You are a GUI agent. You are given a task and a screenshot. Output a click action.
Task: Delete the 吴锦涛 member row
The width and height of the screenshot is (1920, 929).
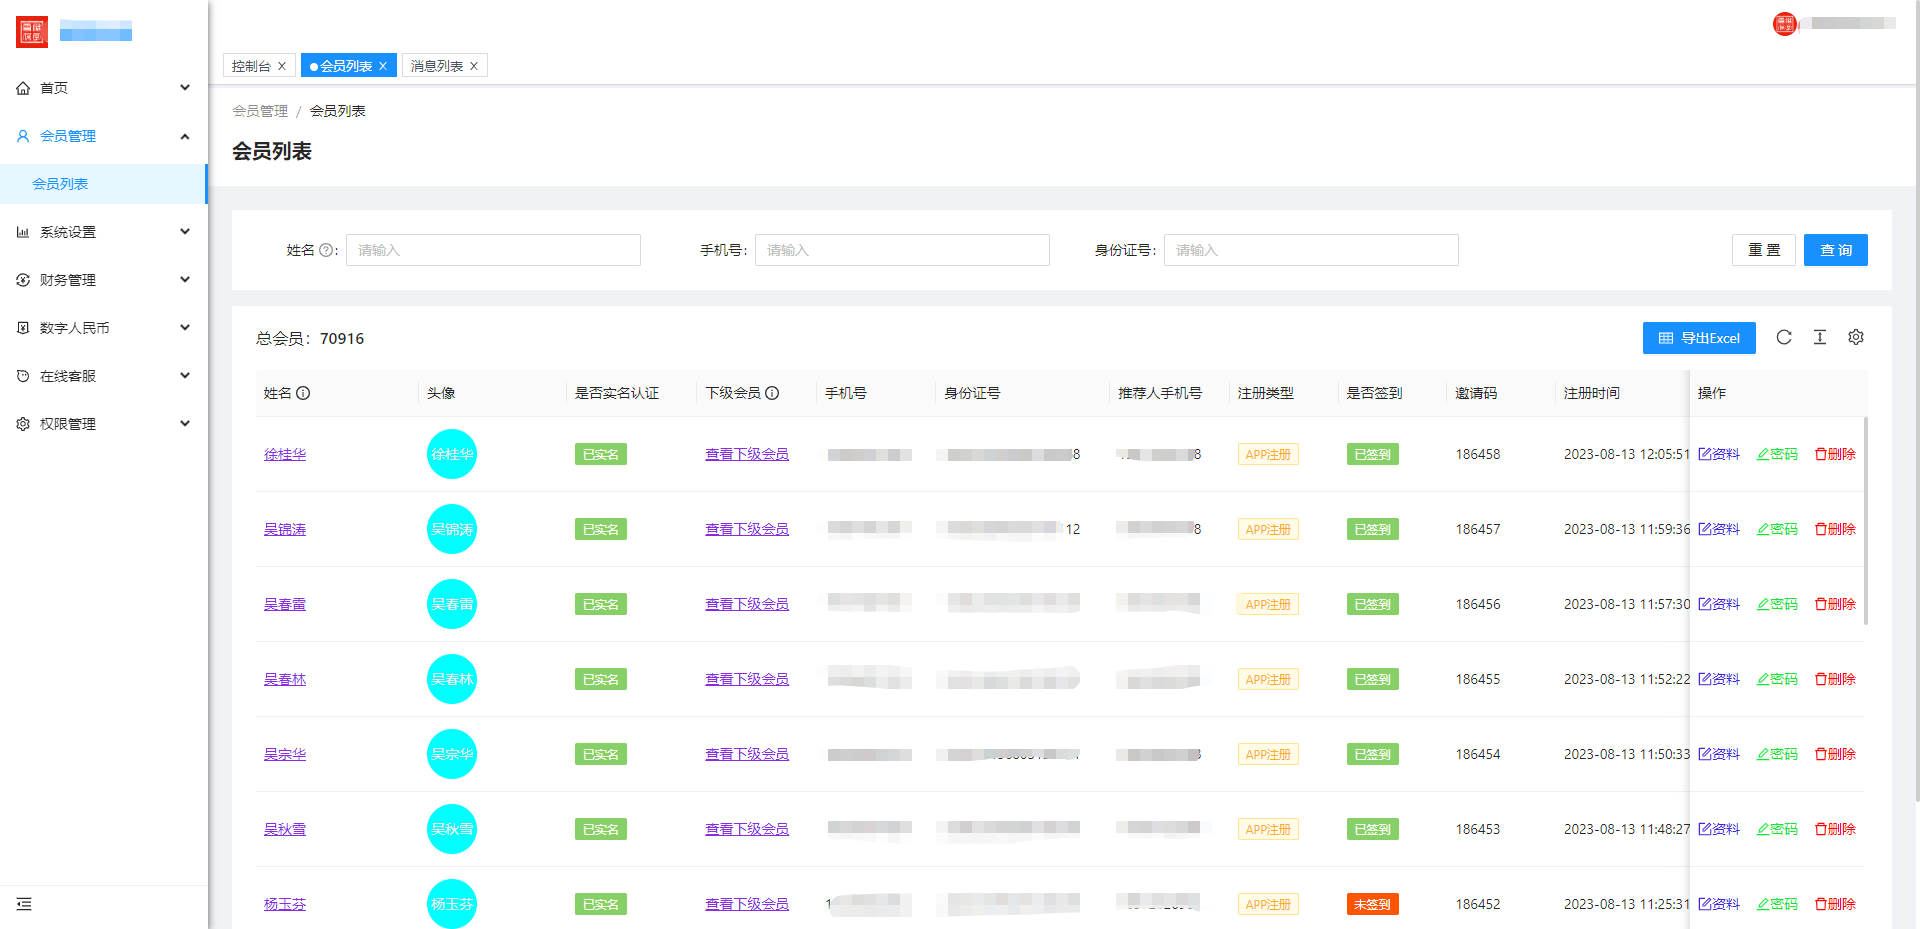coord(1835,529)
